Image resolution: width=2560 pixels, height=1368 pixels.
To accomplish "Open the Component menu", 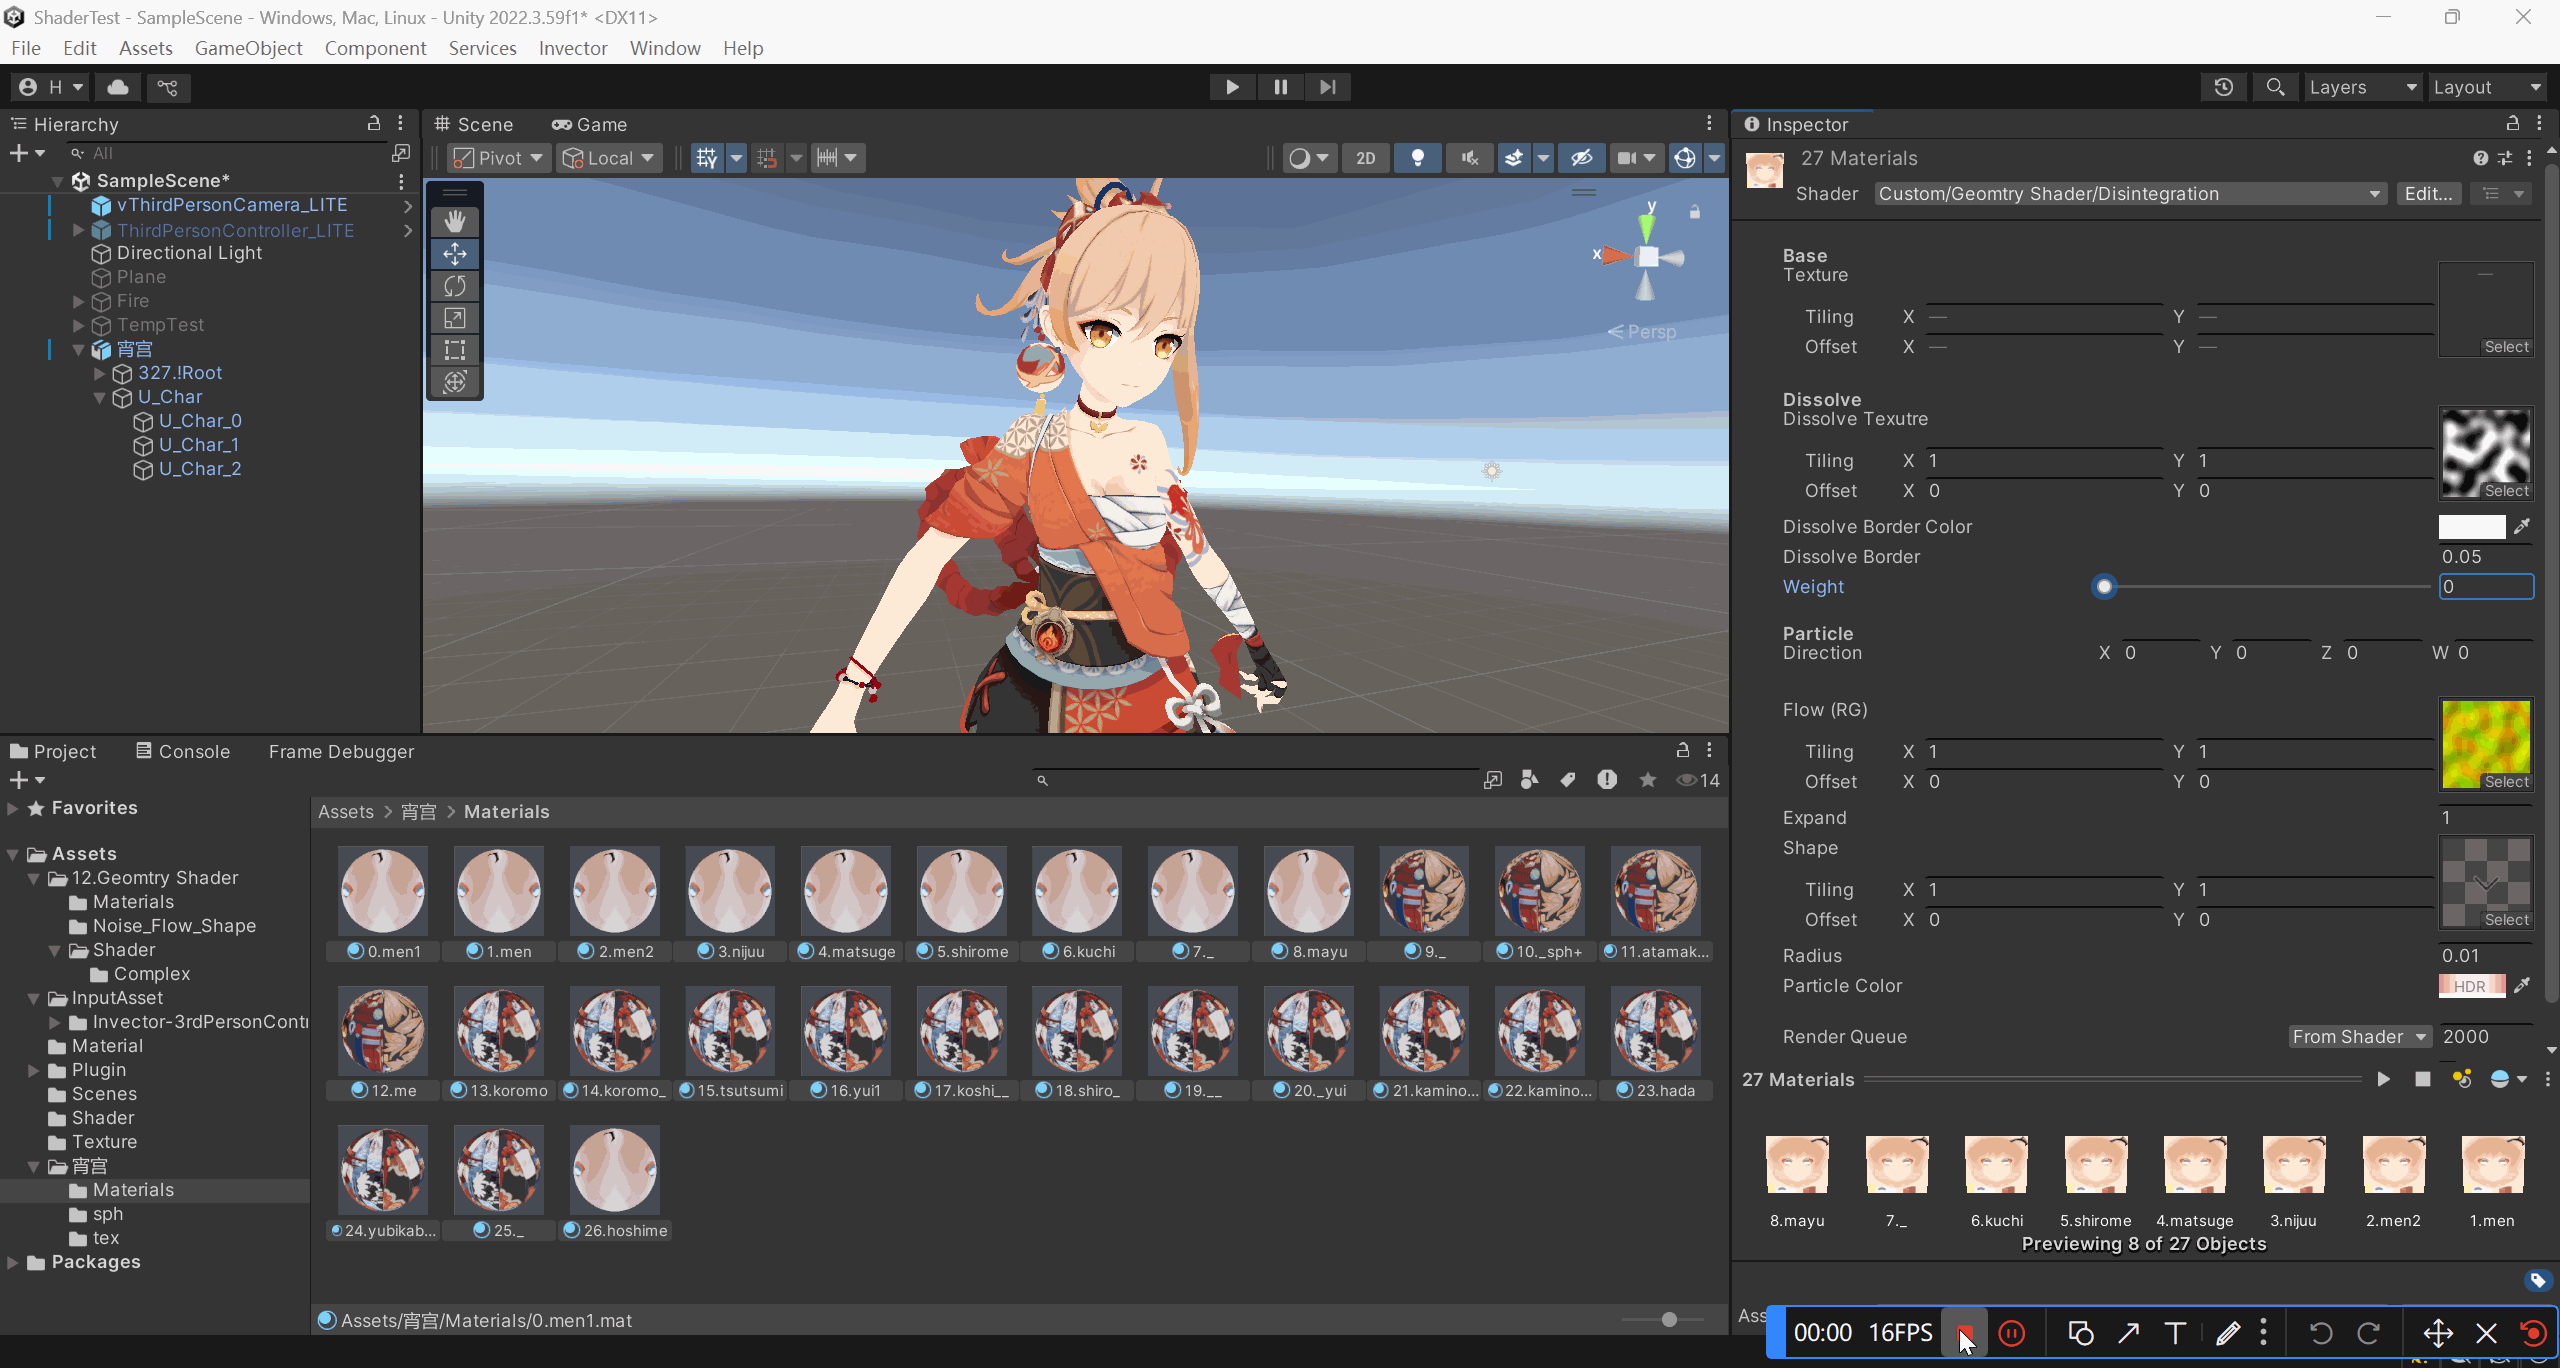I will (x=375, y=48).
